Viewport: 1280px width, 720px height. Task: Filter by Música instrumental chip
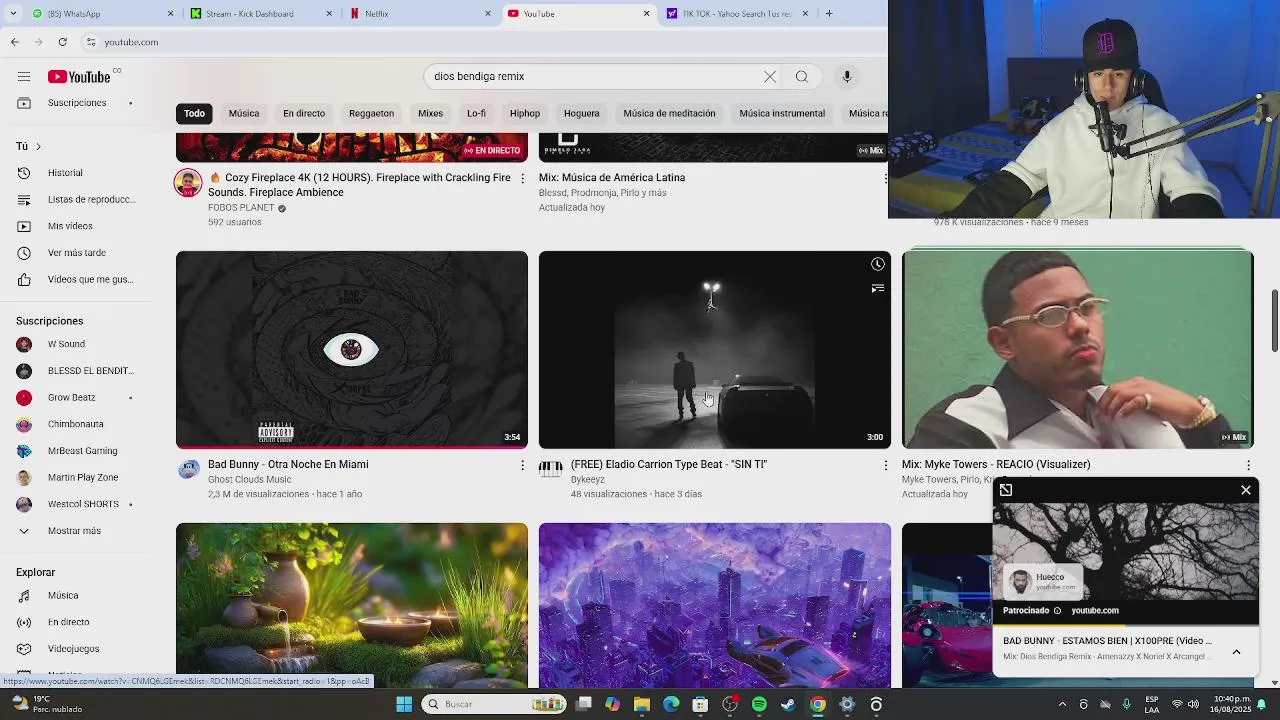782,113
